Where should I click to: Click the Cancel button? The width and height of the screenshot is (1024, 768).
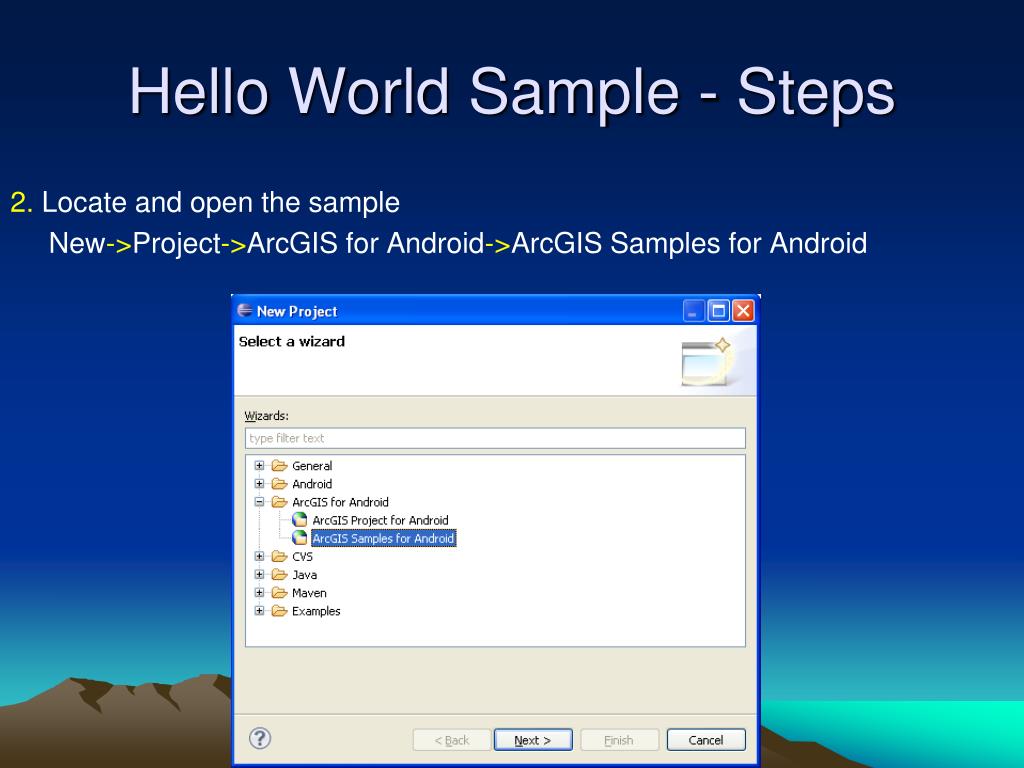coord(706,740)
